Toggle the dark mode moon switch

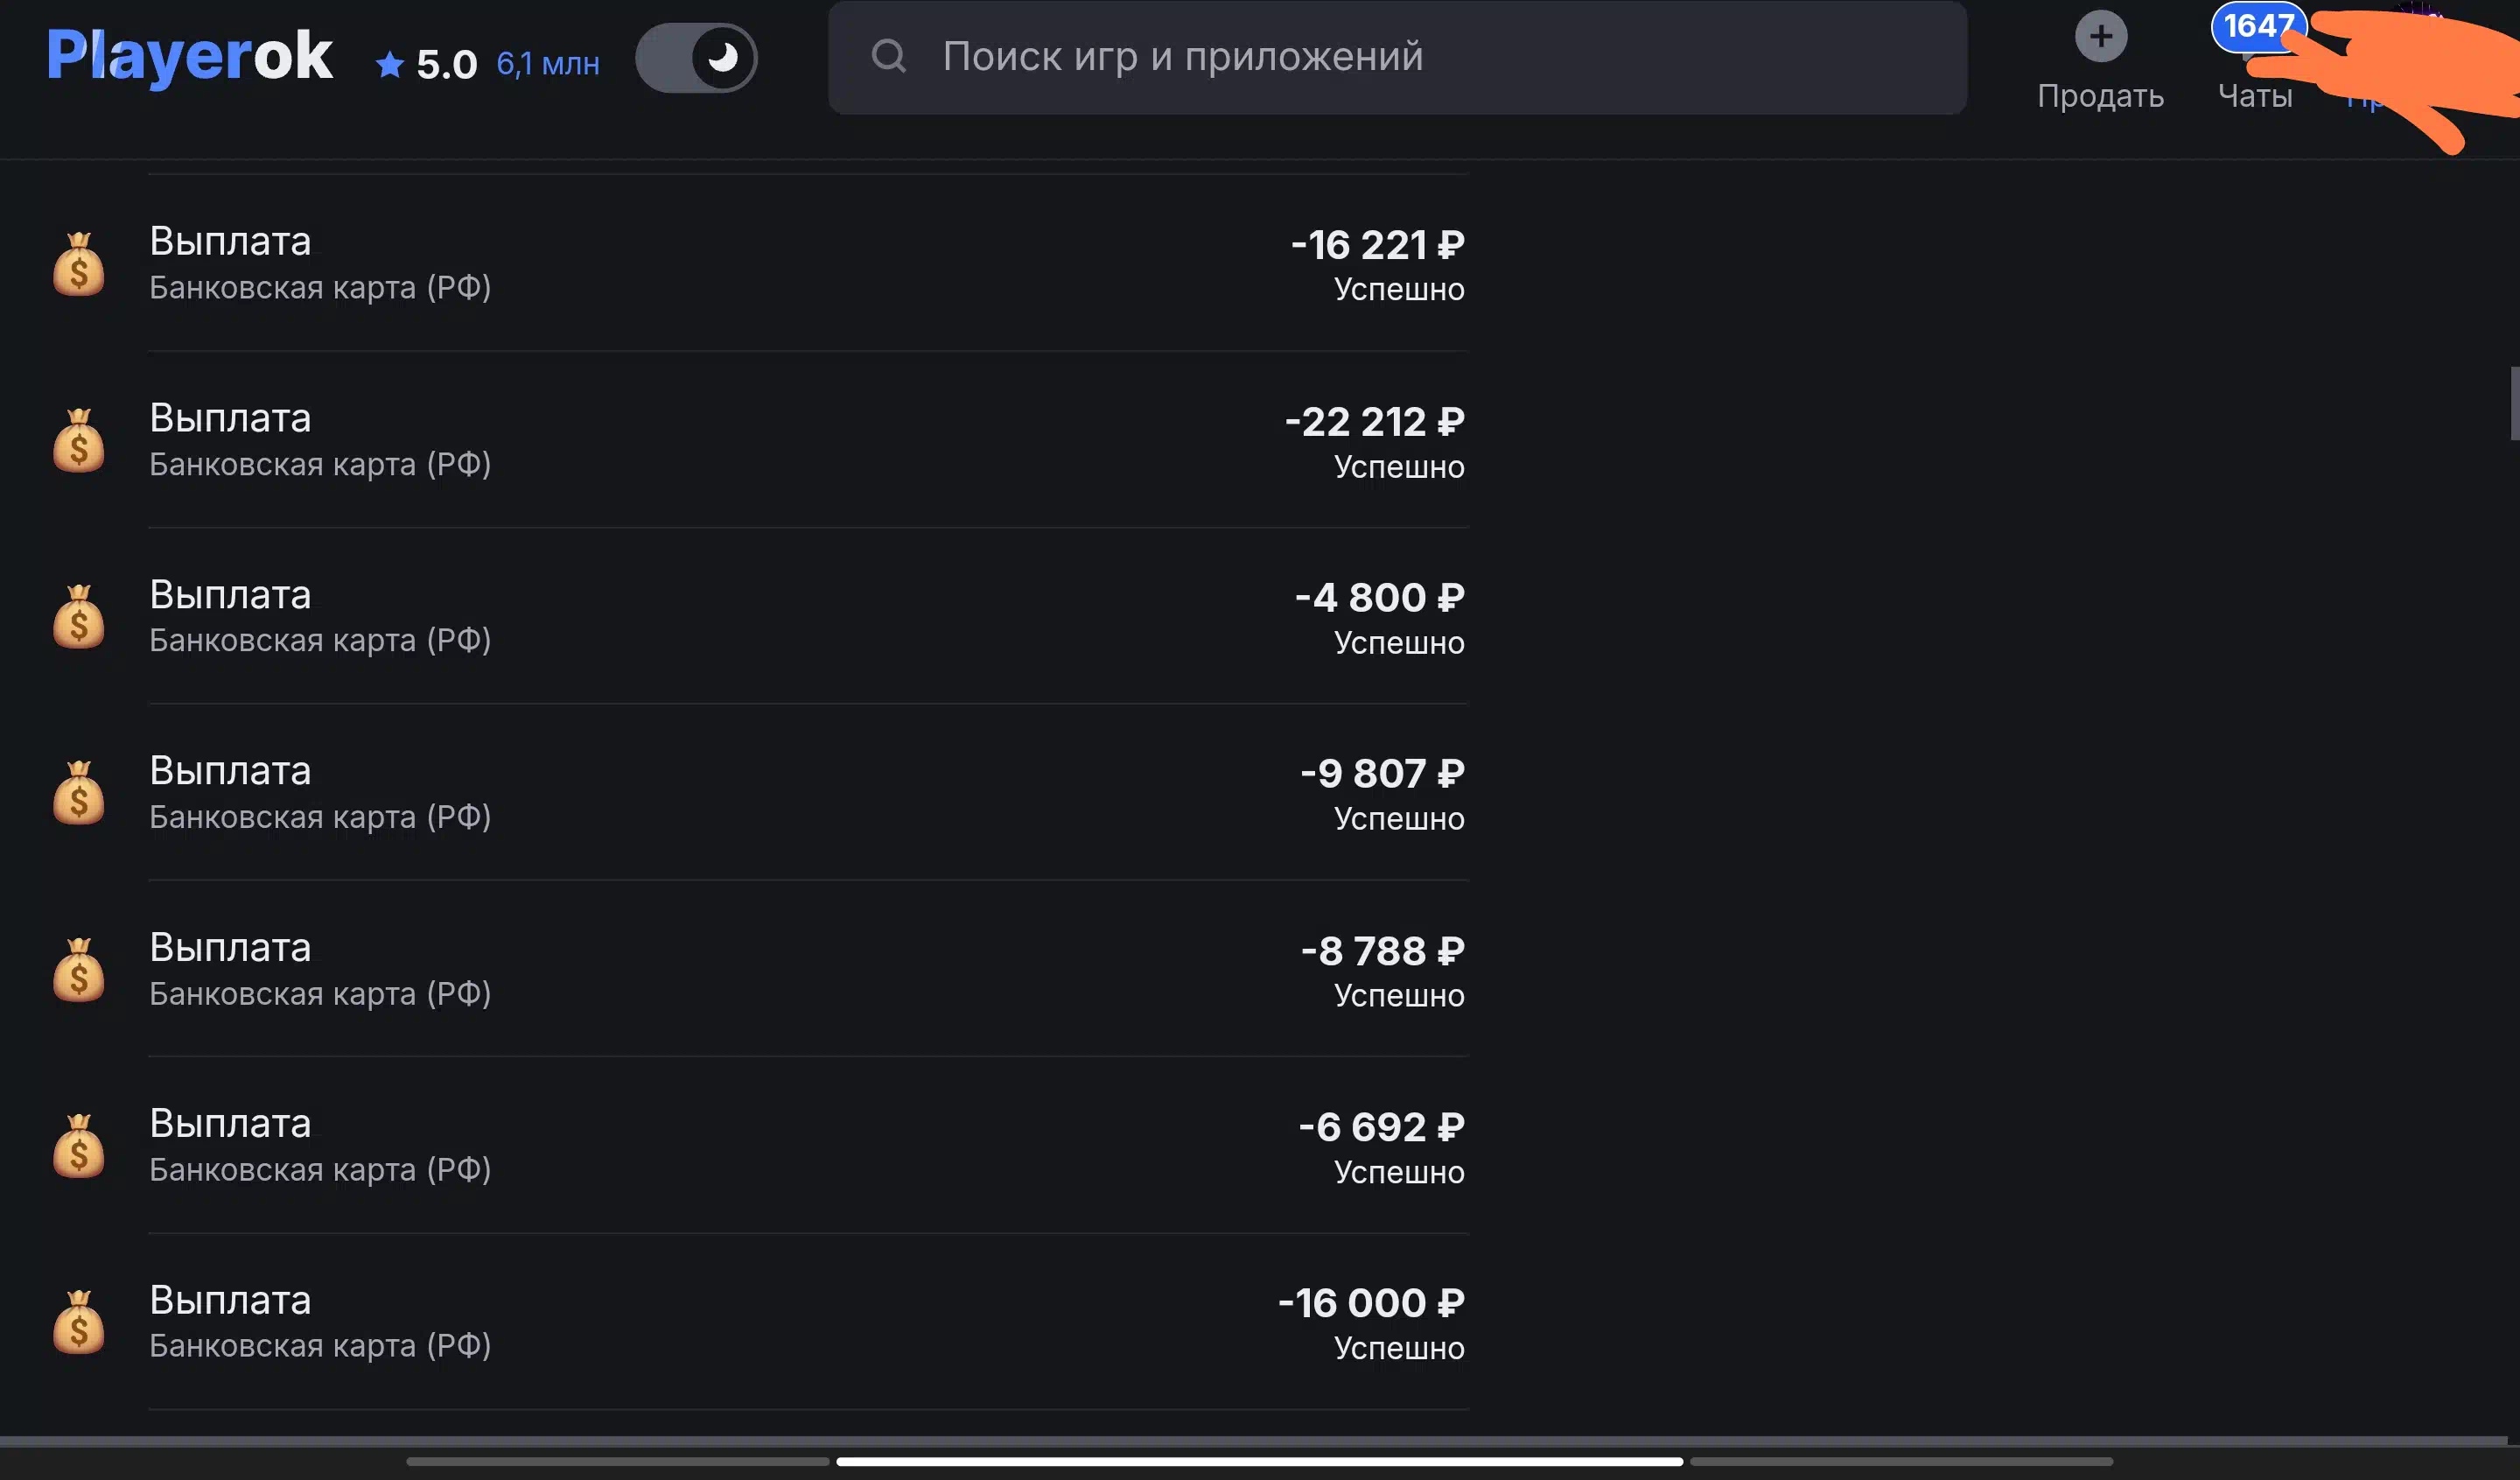[696, 58]
